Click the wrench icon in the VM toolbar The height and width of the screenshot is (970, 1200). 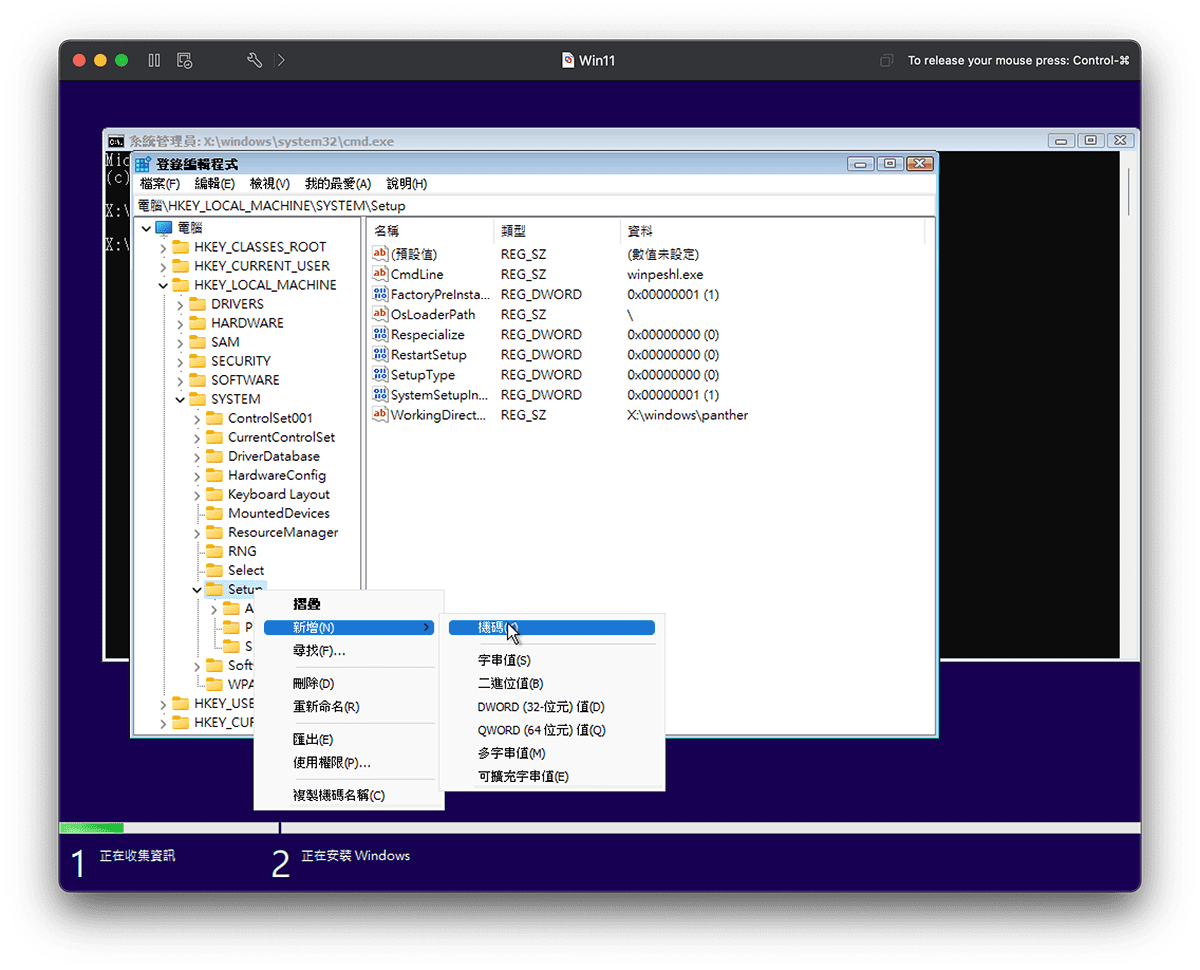tap(254, 60)
